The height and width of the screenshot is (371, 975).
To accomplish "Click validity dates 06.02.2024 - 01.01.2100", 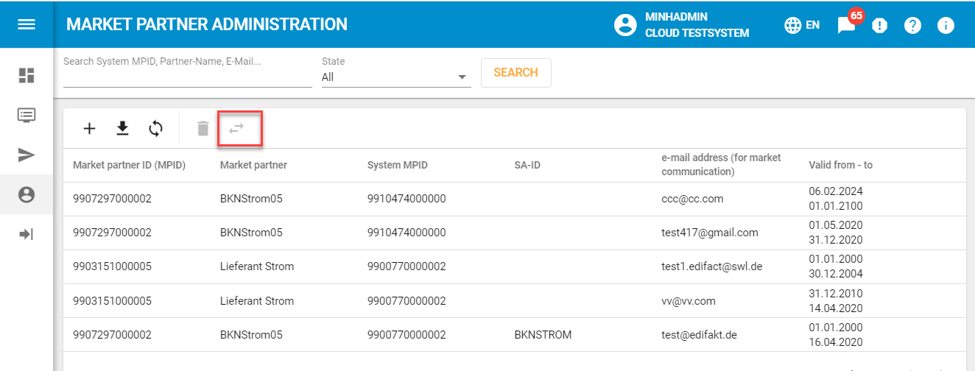I will (836, 199).
